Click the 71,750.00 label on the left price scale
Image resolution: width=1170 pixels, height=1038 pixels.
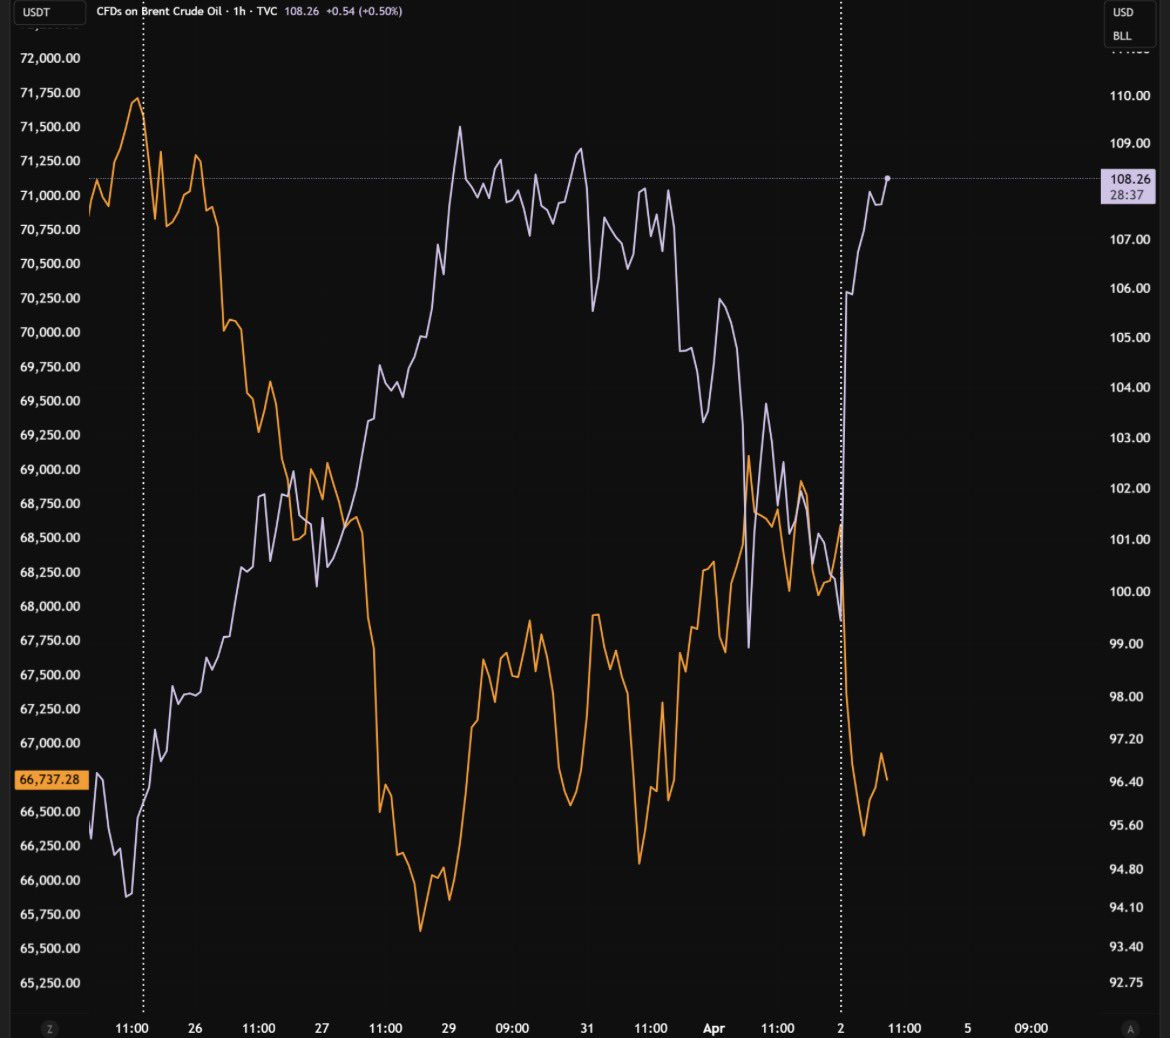tap(50, 93)
